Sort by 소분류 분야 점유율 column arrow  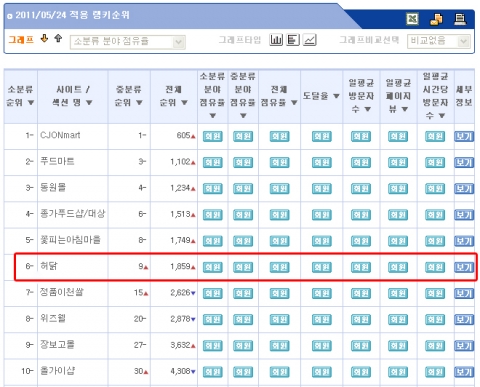(213, 116)
